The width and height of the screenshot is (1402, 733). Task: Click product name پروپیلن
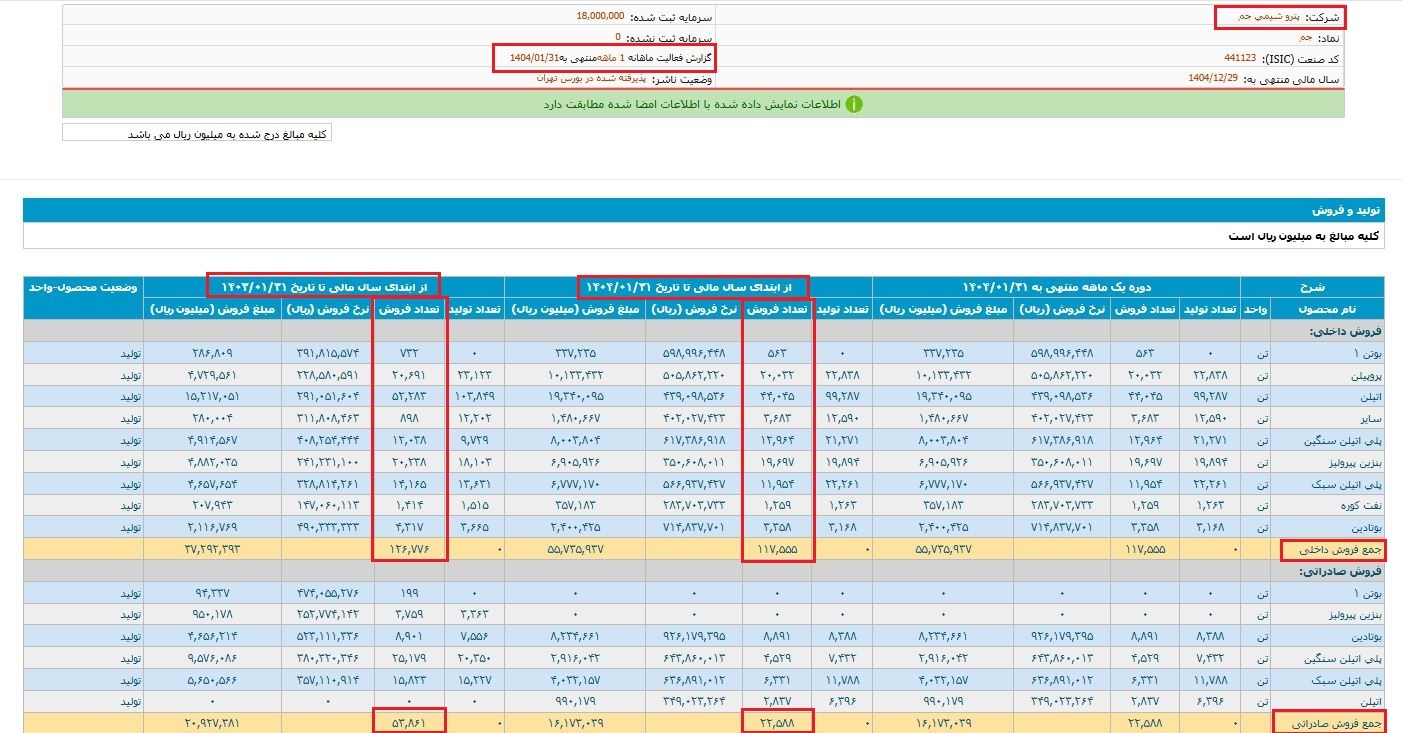[1363, 375]
